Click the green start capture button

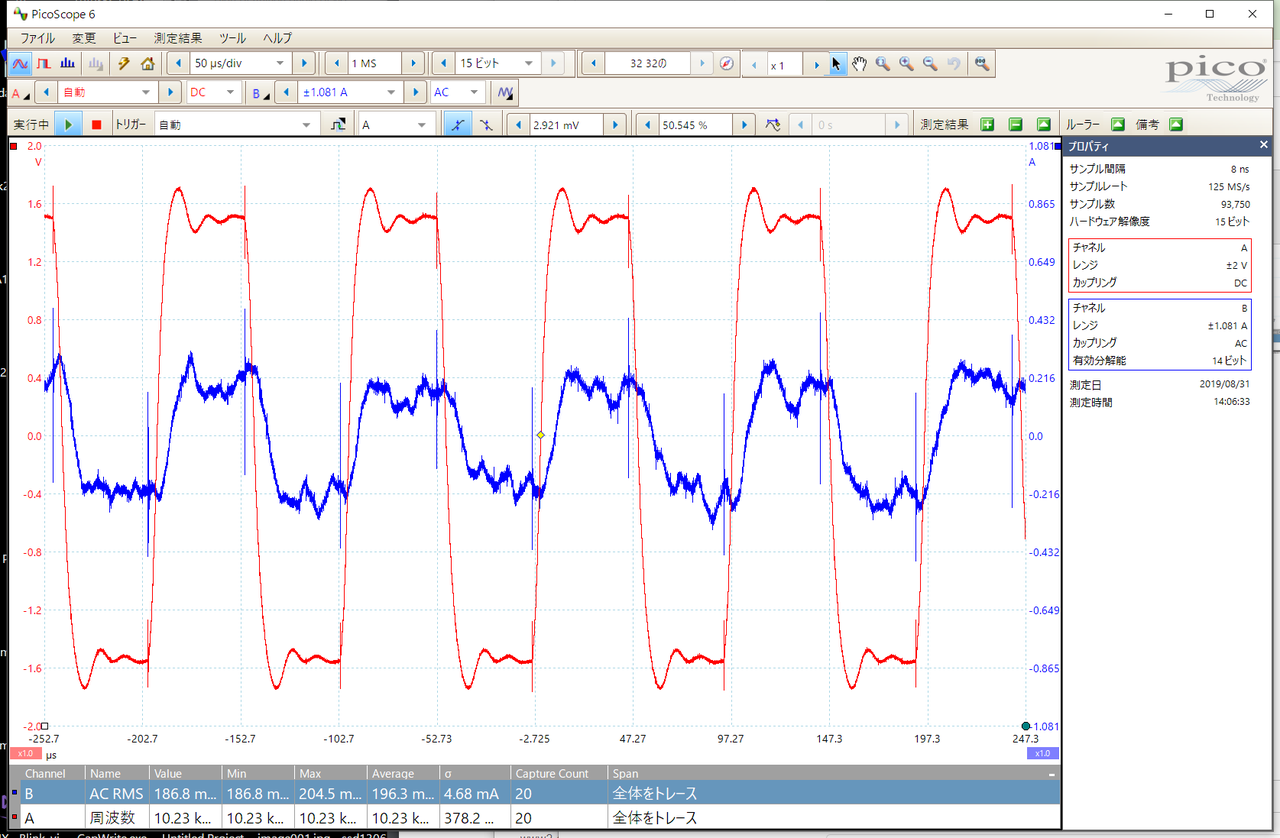(68, 125)
